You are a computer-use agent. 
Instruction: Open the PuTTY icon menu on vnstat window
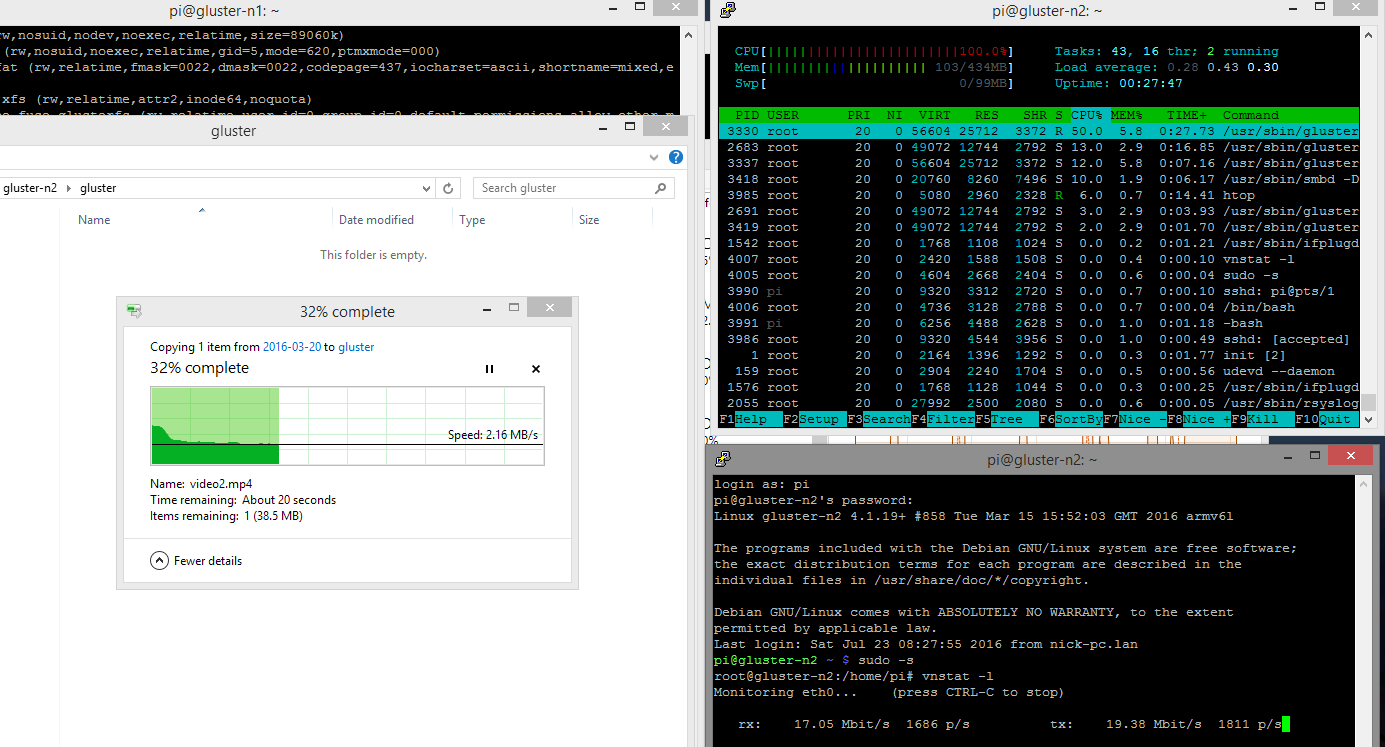coord(724,459)
